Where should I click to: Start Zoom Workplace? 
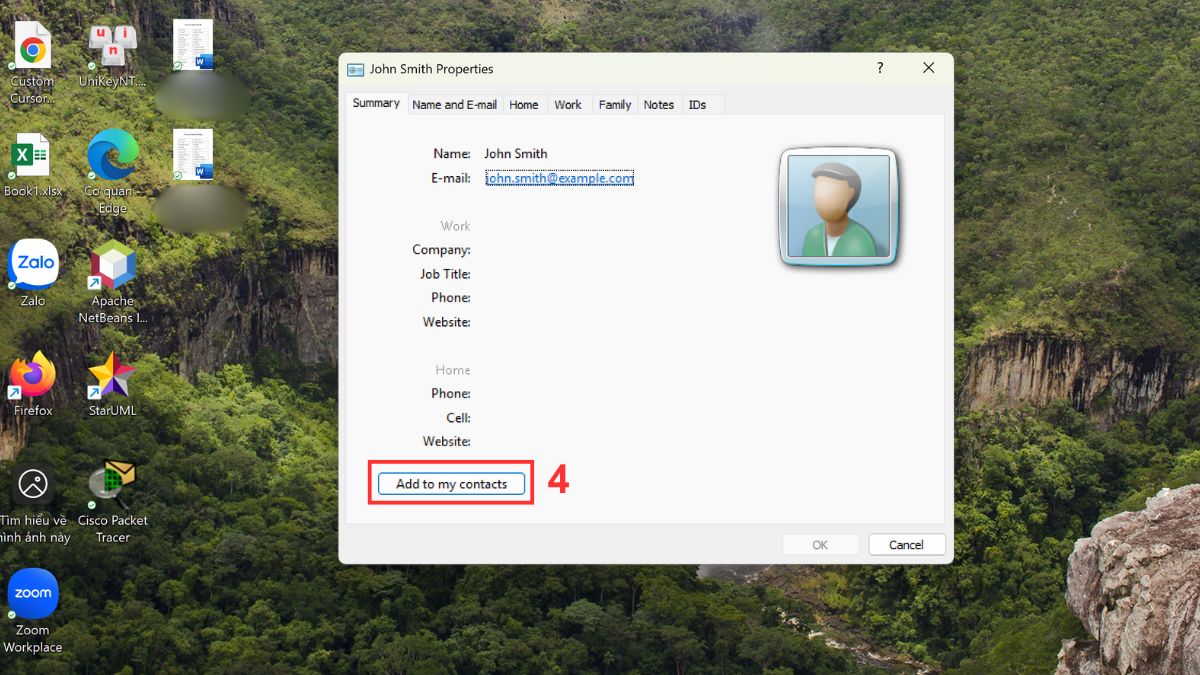(33, 592)
